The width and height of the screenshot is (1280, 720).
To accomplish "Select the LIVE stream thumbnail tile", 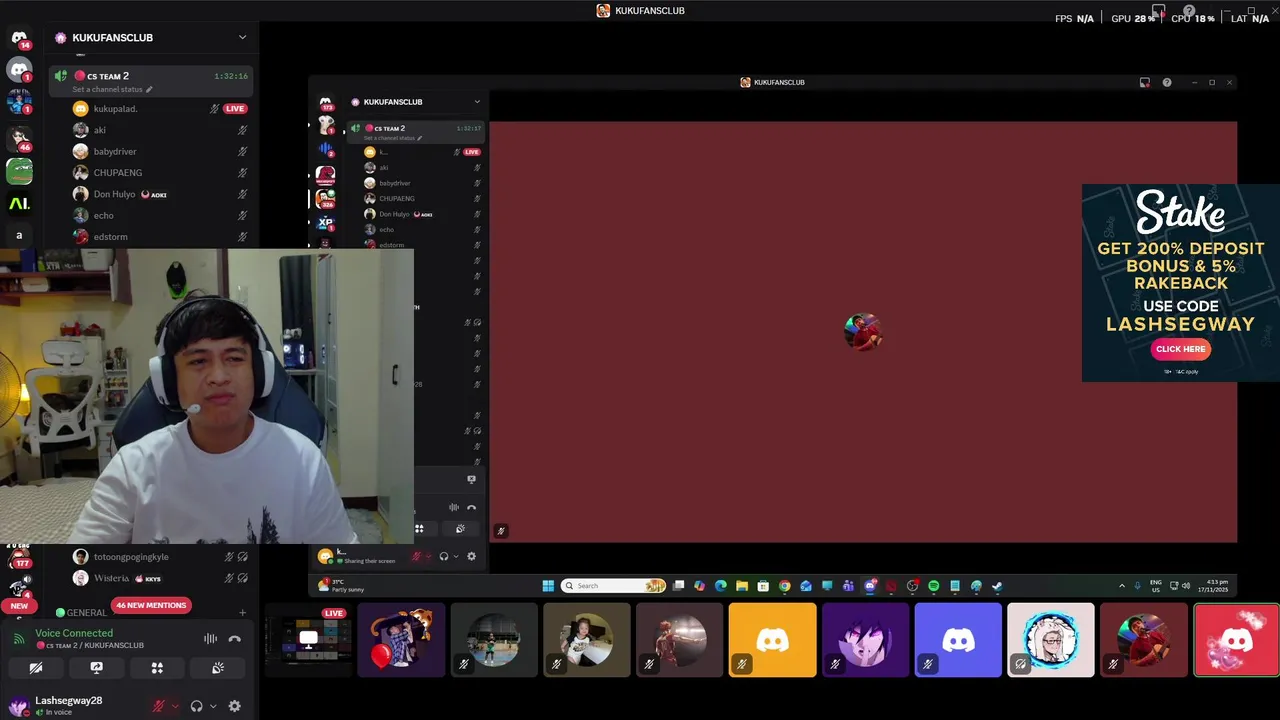I will pyautogui.click(x=309, y=640).
